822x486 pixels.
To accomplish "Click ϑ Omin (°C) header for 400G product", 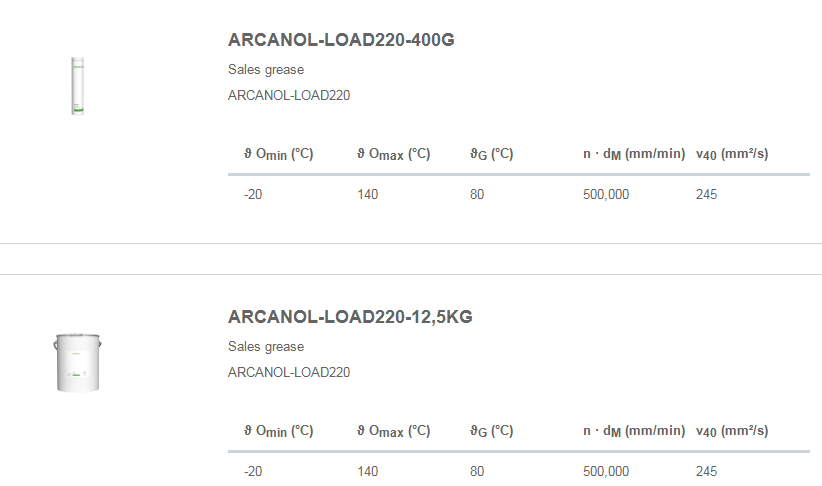I will (x=279, y=154).
